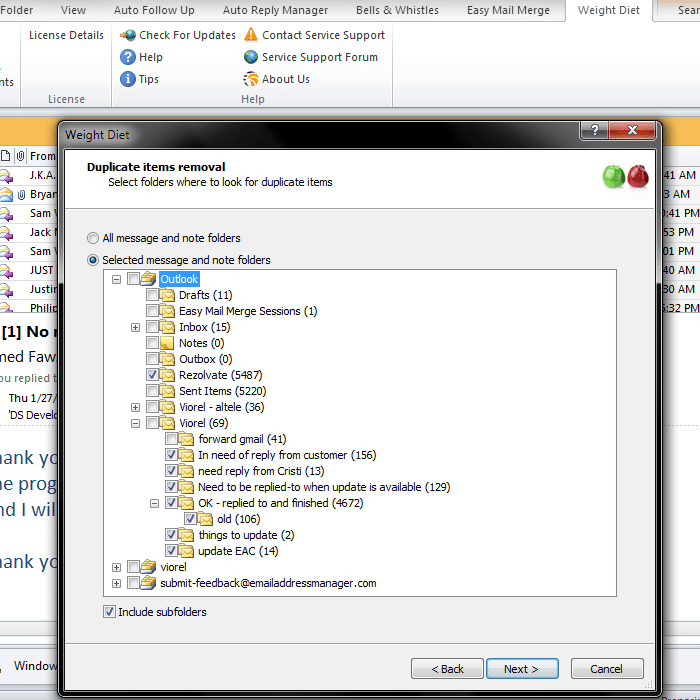Switch to Auto Reply Manager tab
Screen dimensions: 700x700
click(275, 10)
